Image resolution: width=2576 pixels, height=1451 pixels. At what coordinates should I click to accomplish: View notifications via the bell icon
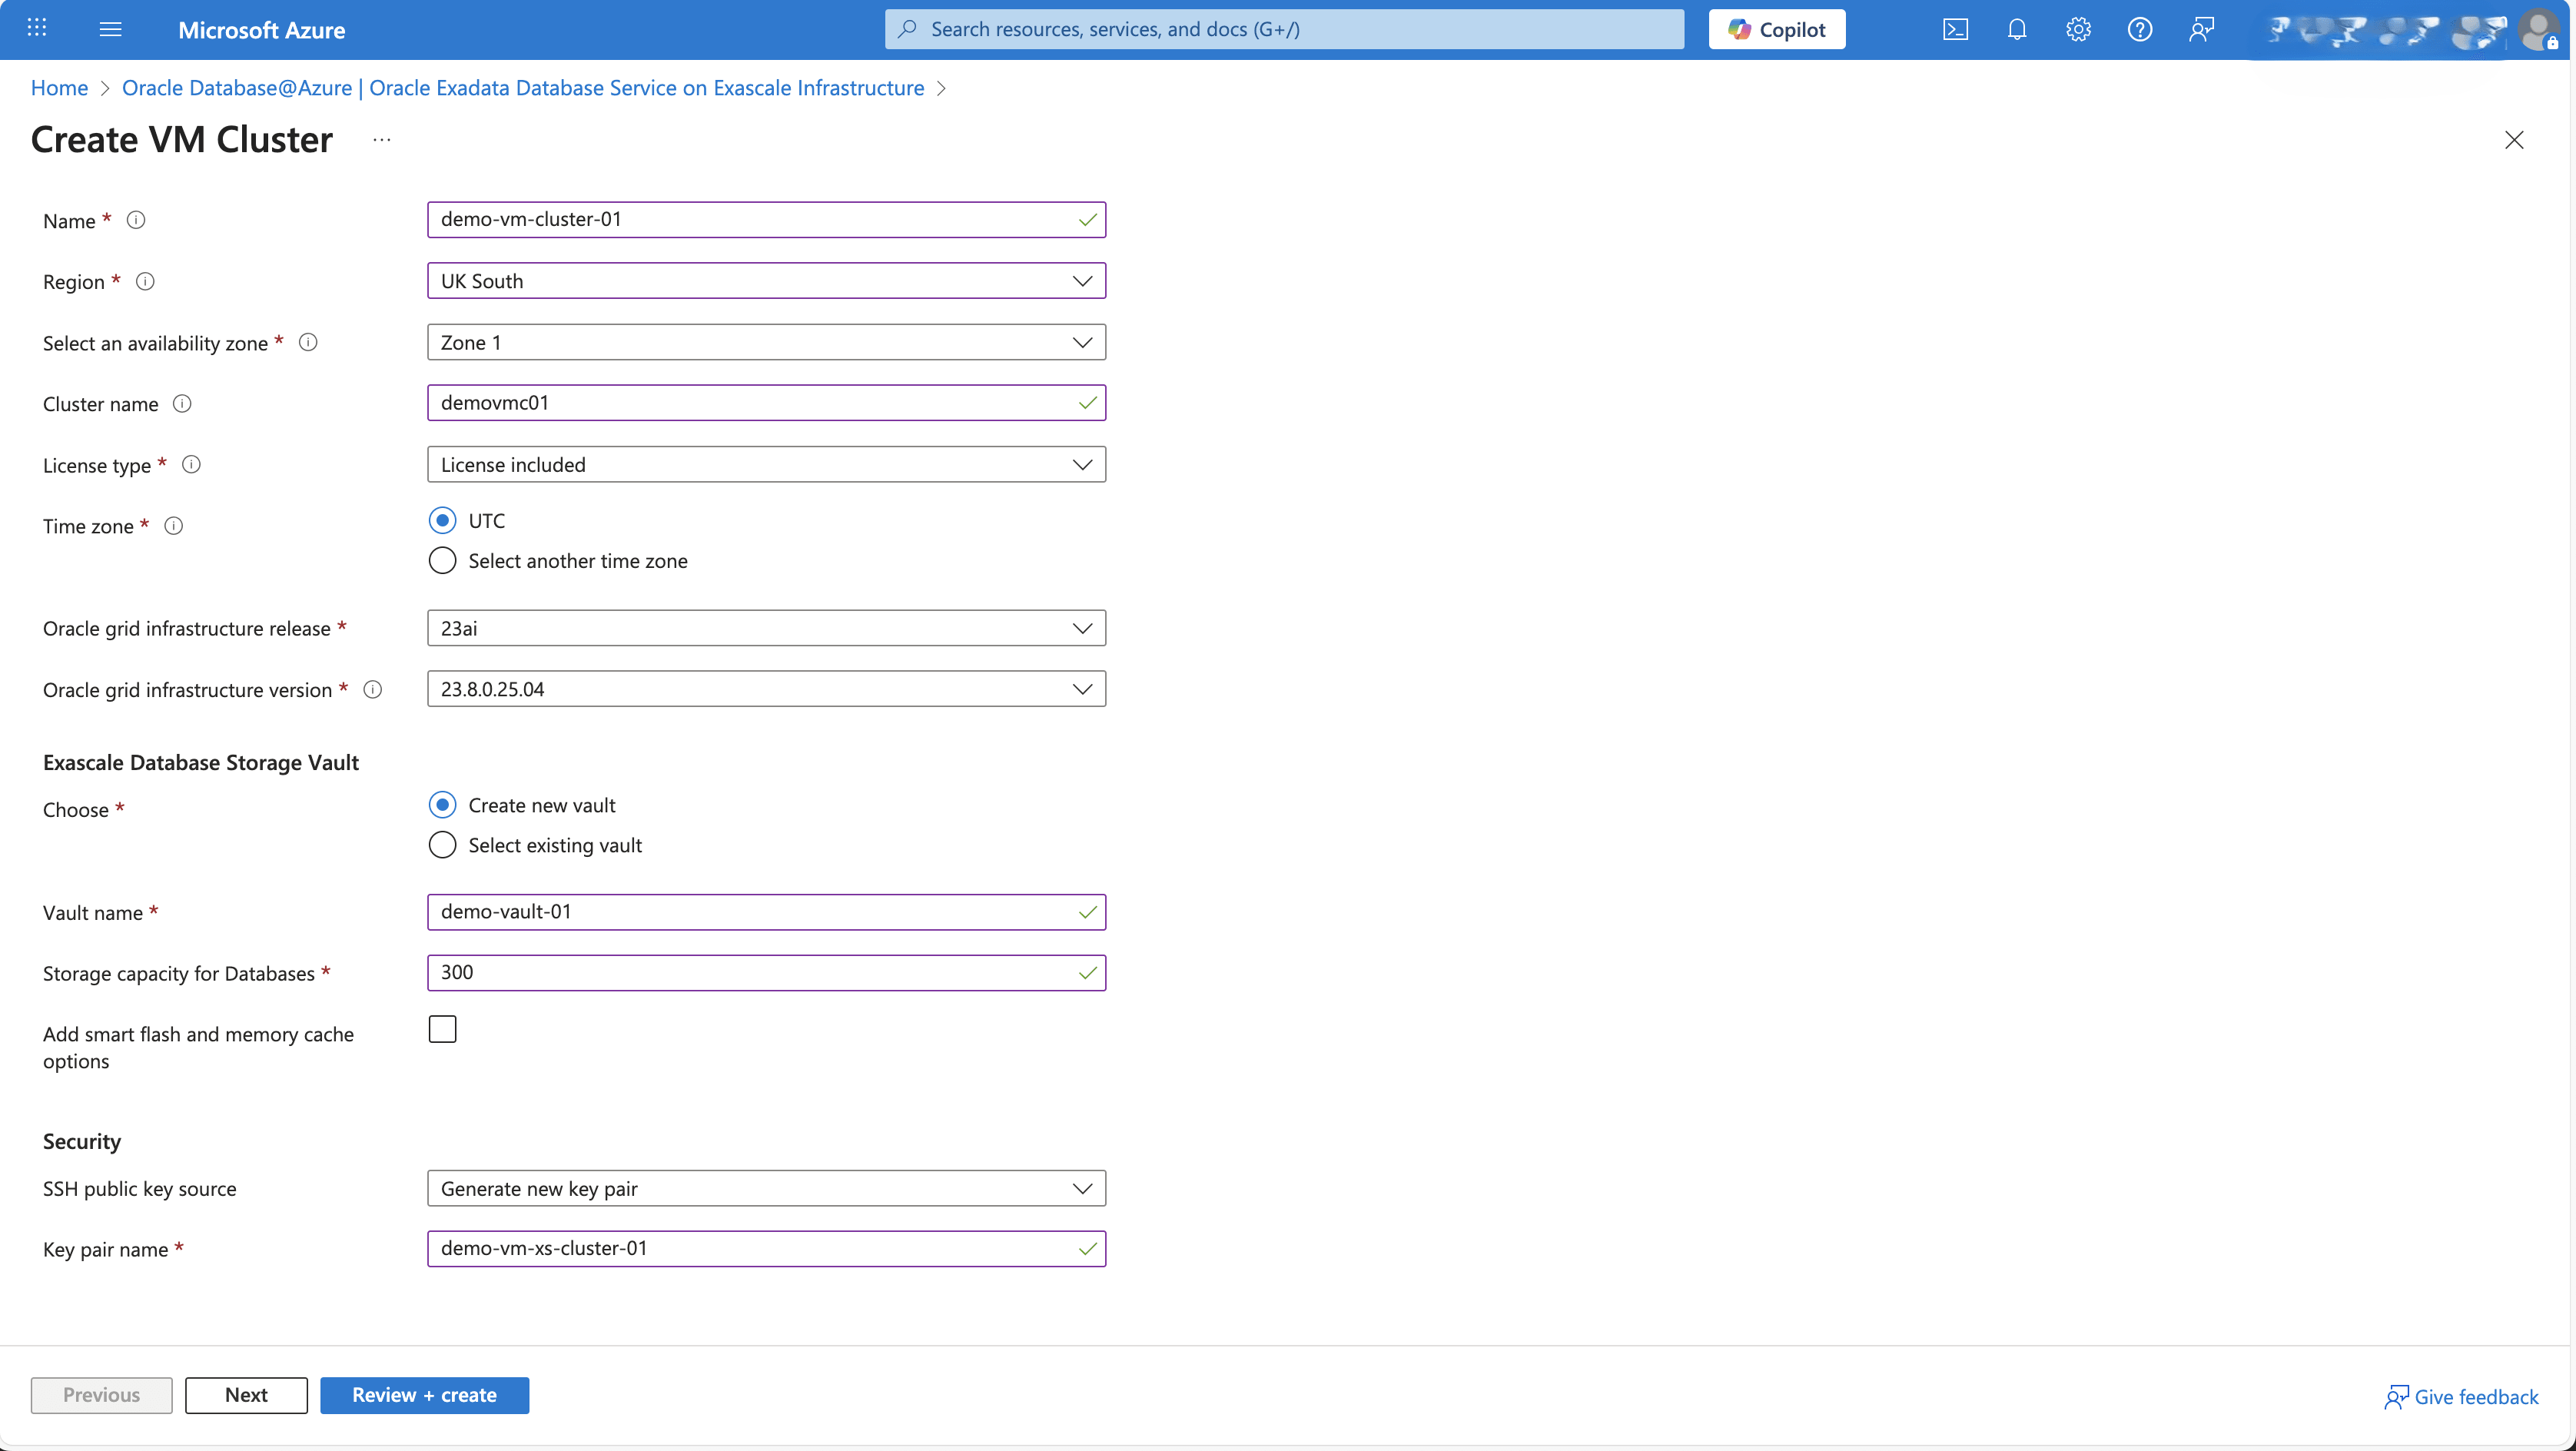click(2017, 29)
